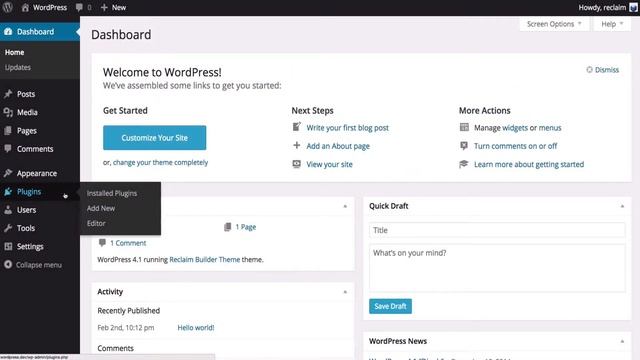
Task: Select the Plugins plug icon
Action: pyautogui.click(x=8, y=191)
